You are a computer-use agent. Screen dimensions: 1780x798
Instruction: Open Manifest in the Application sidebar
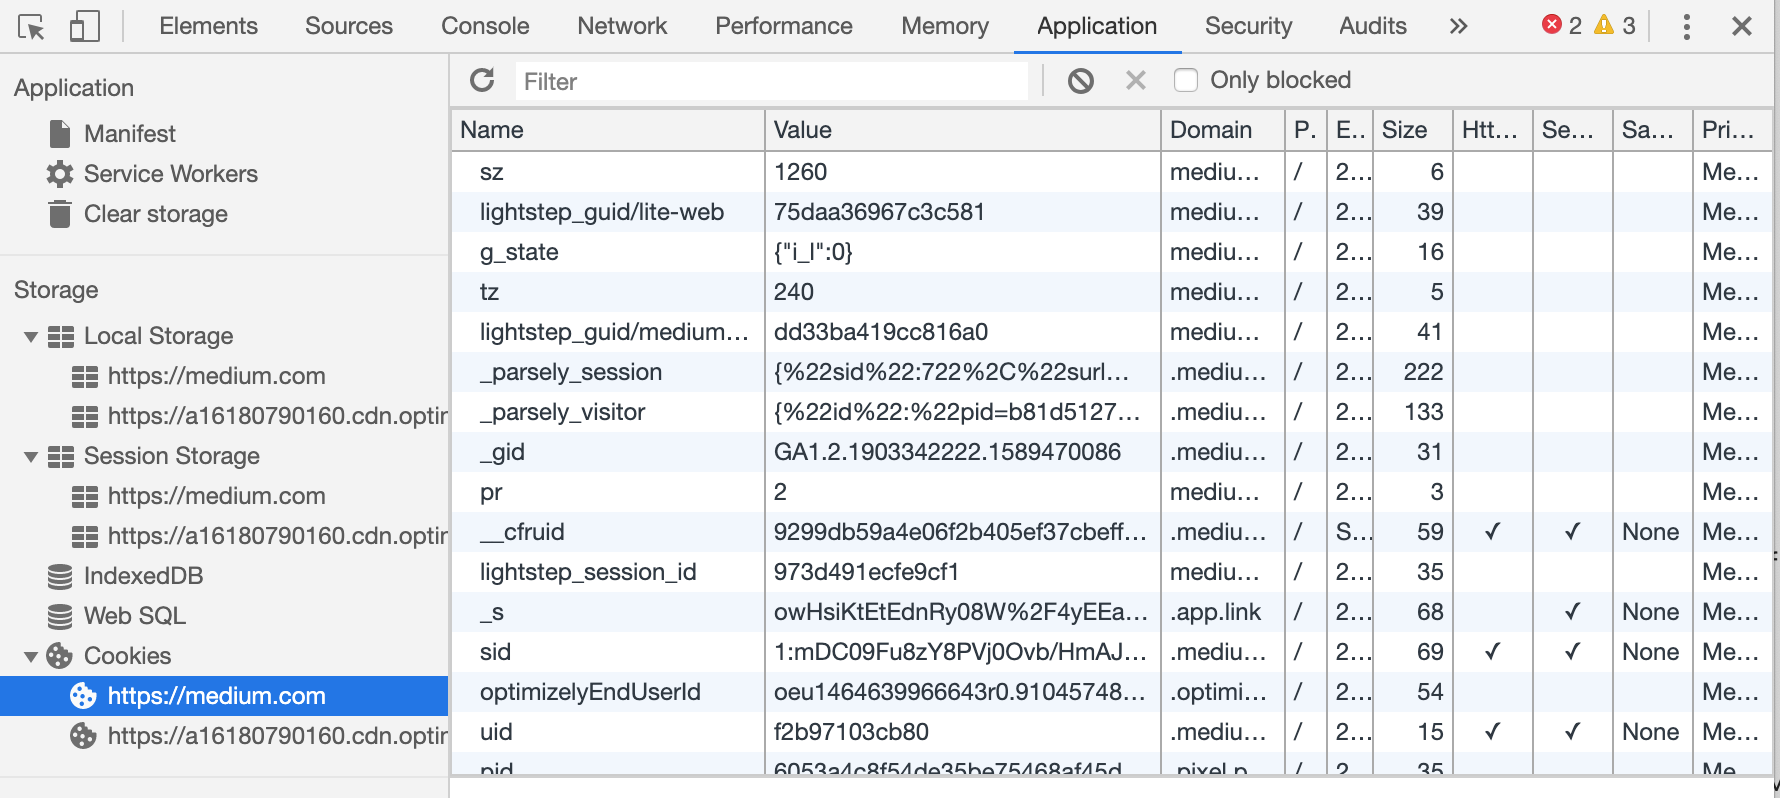click(x=130, y=134)
